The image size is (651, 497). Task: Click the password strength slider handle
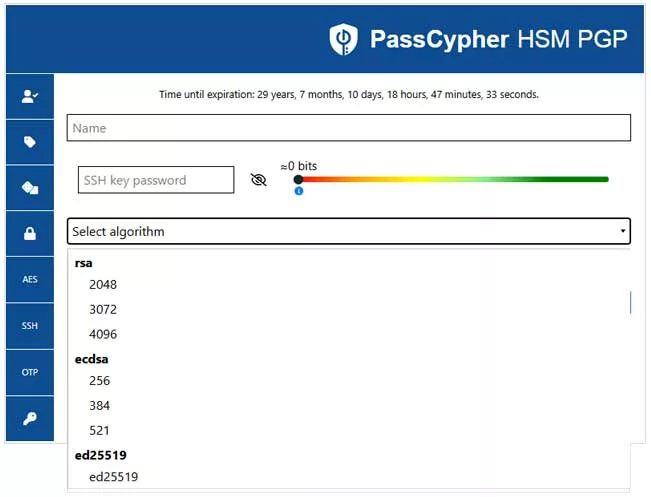pyautogui.click(x=298, y=179)
